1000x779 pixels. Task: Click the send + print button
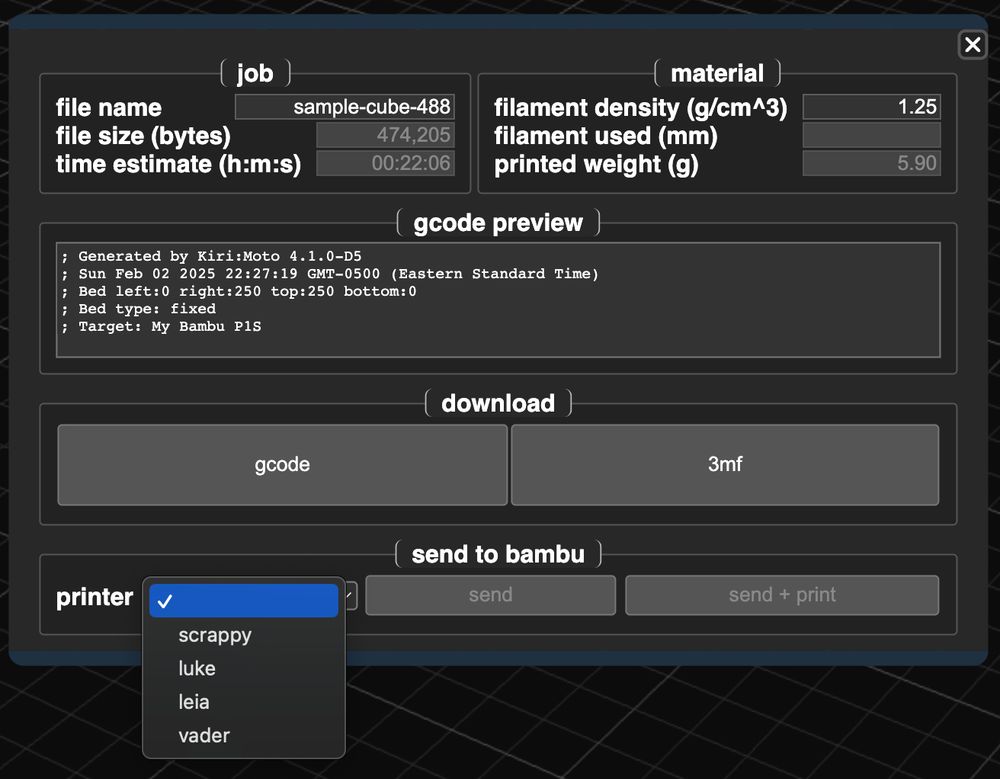[782, 595]
